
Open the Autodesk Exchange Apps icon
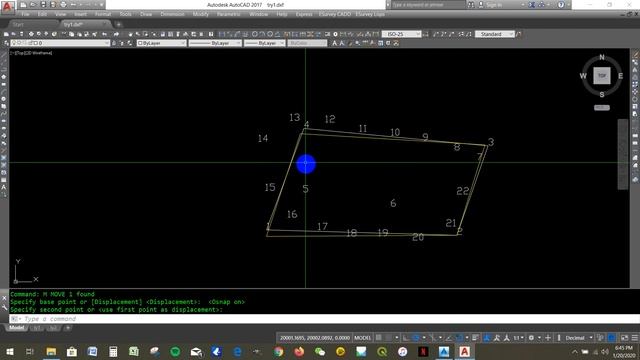pyautogui.click(x=532, y=5)
